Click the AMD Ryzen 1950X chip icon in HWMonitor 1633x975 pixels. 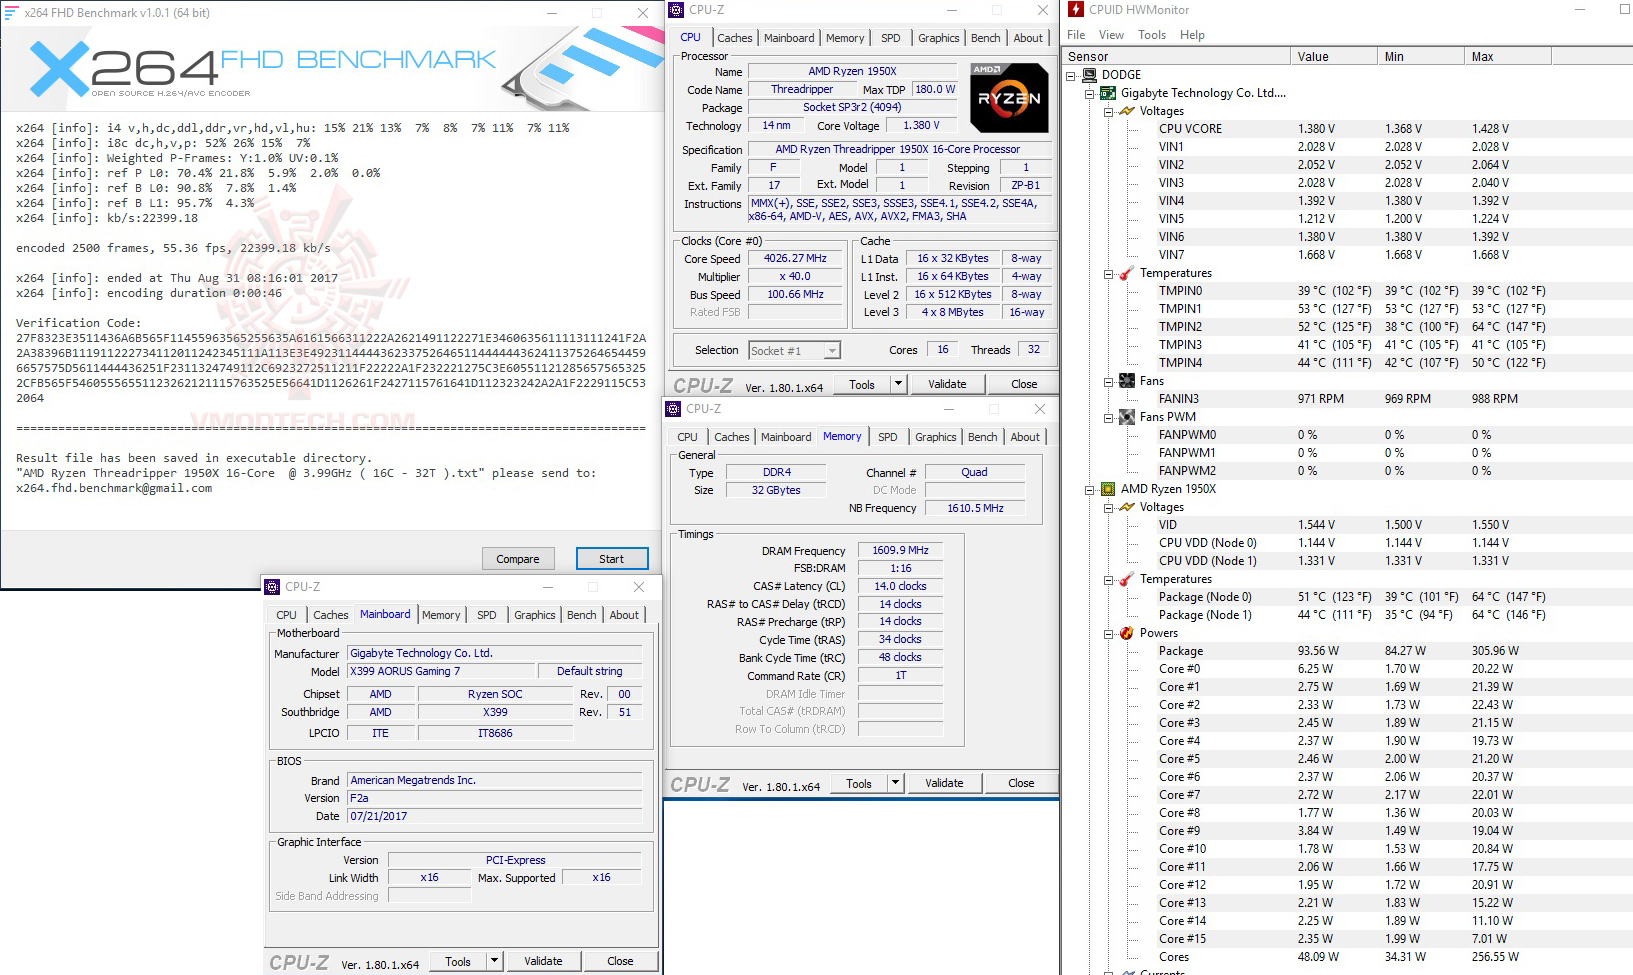[x=1108, y=489]
